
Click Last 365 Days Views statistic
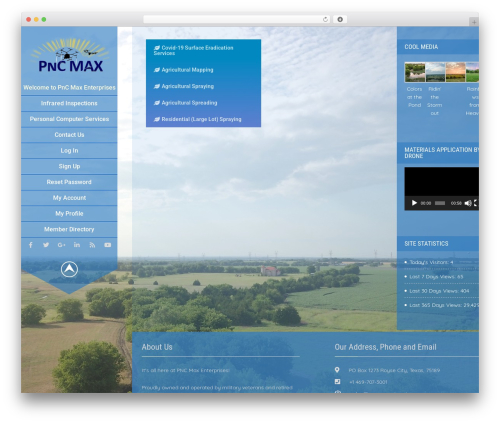click(444, 305)
